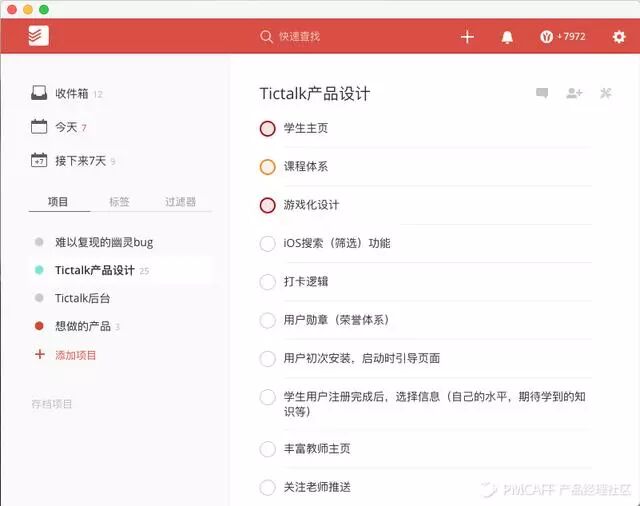Complete task 用户勋章（荣誉体系）
640x506 pixels.
(x=267, y=320)
